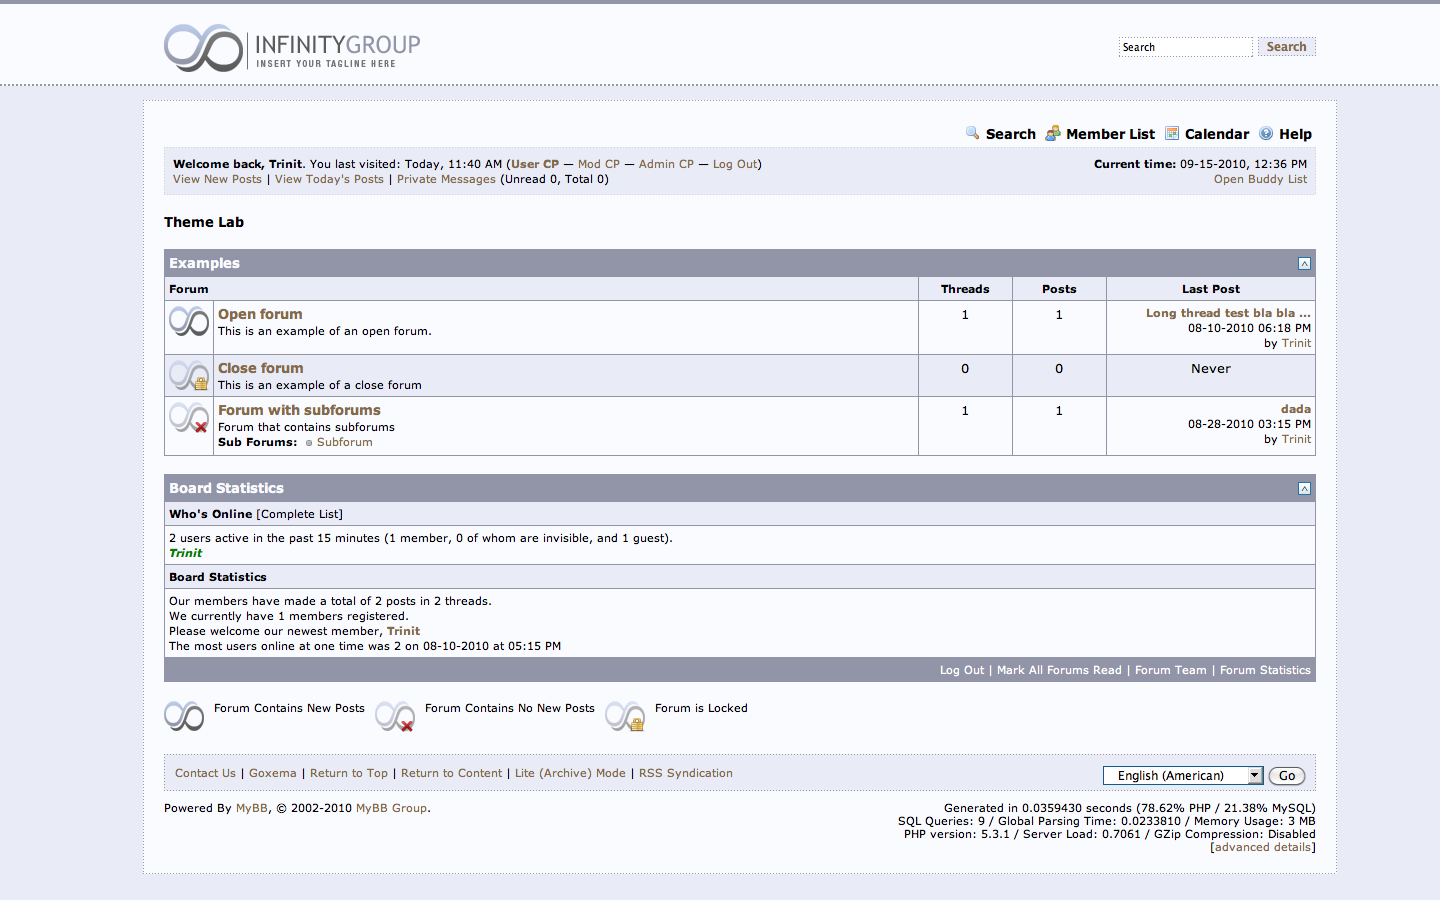The image size is (1440, 900).
Task: Click the Member List people icon
Action: point(1053,133)
